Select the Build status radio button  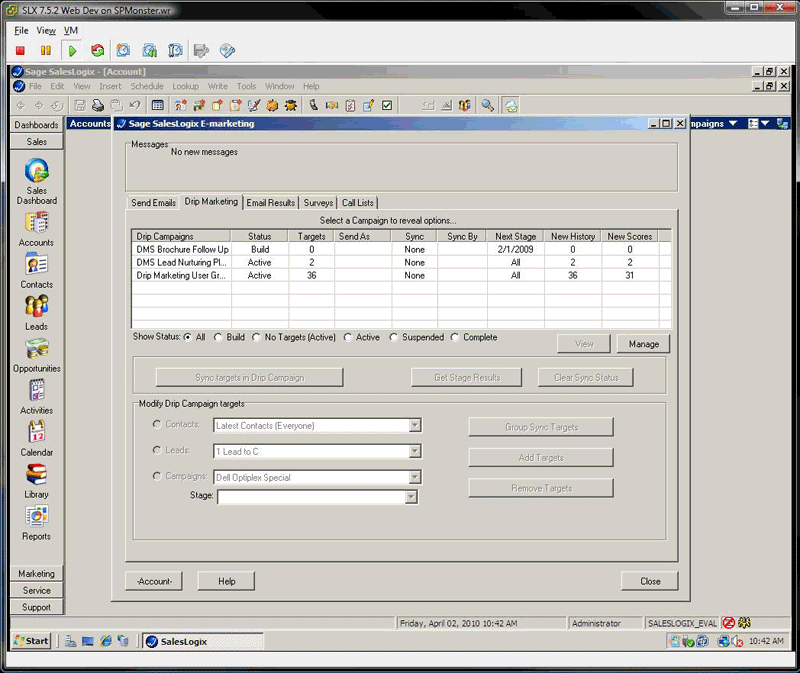tap(218, 337)
